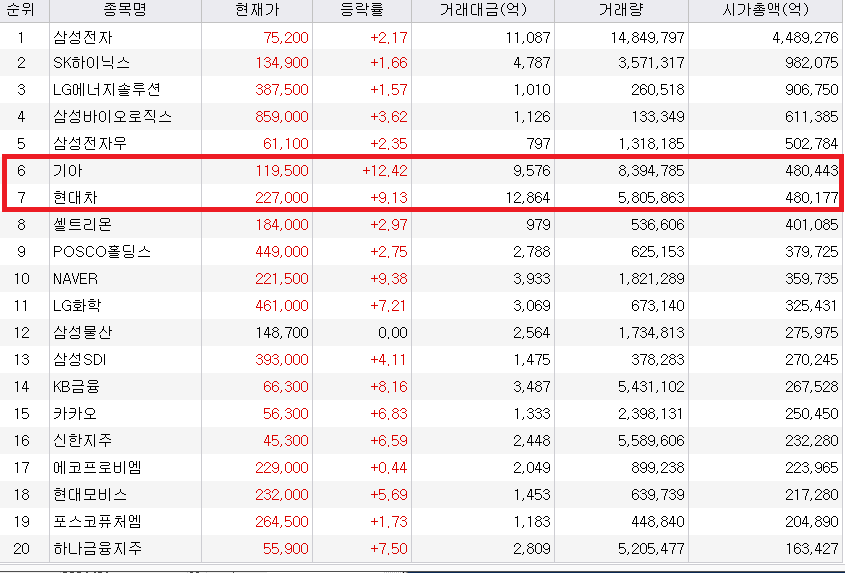The image size is (845, 573).
Task: Click the 148,700 price for 삼성물산
Action: (x=282, y=333)
